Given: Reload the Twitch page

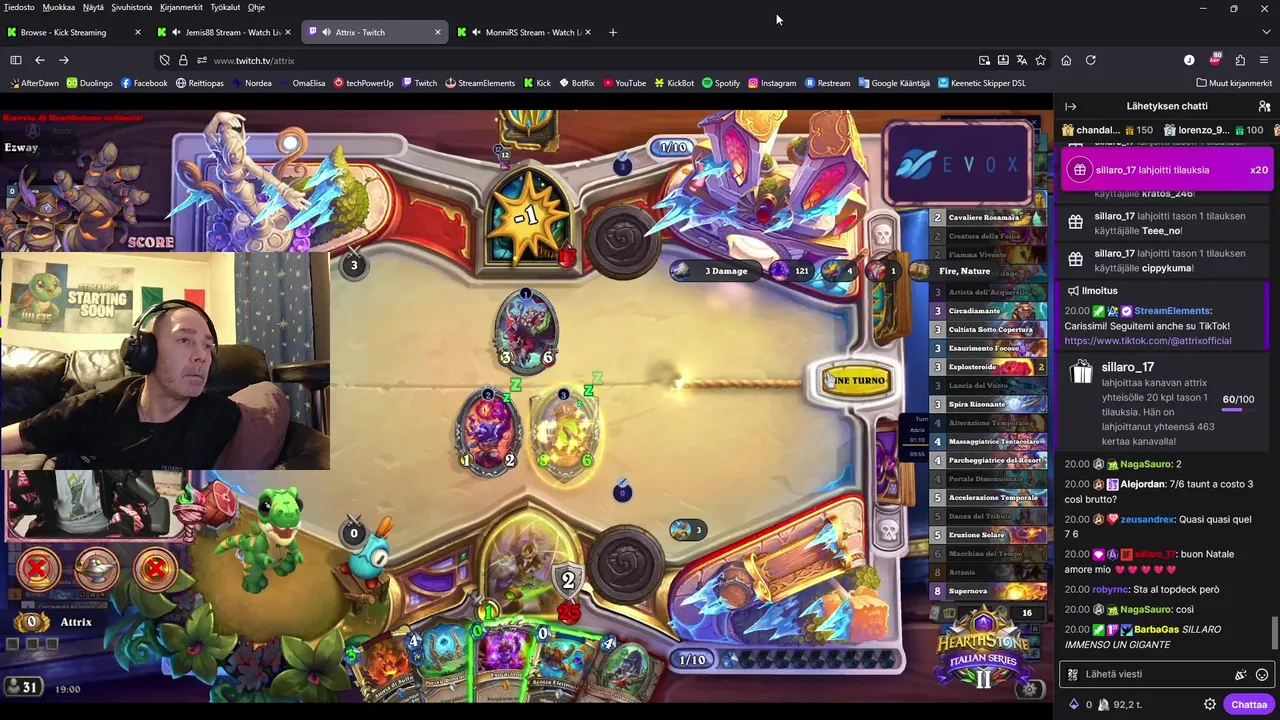Looking at the screenshot, I should click(x=1091, y=60).
